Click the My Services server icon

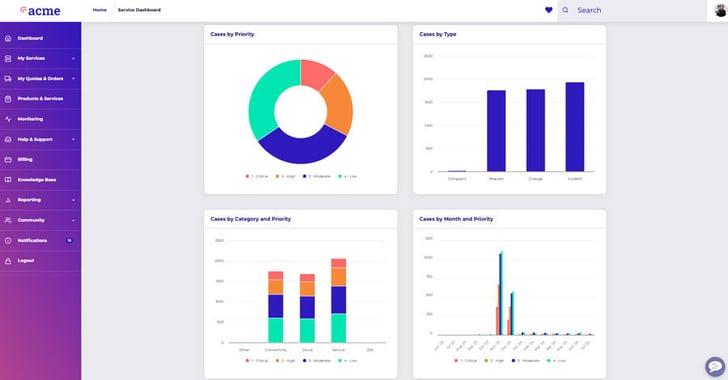8,59
